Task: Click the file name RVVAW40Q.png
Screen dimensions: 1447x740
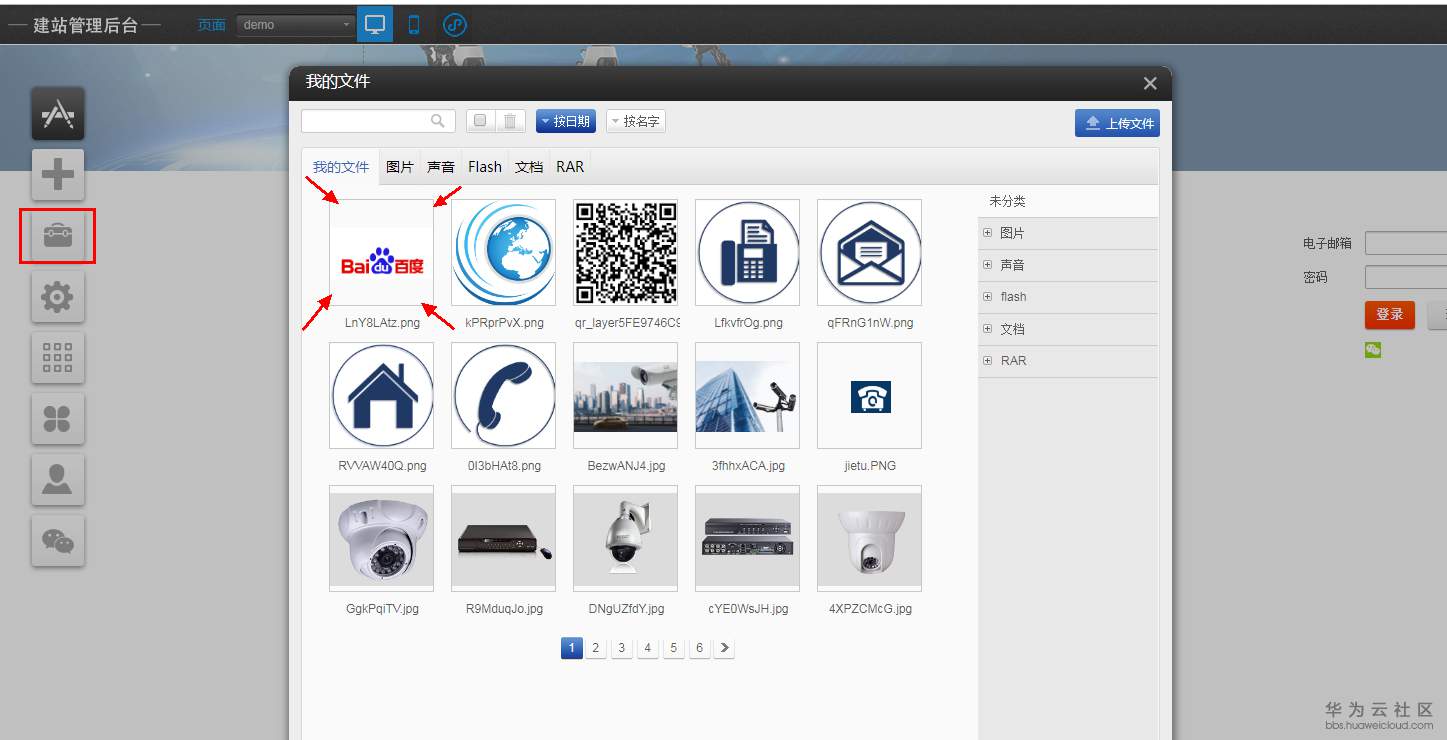Action: [382, 466]
